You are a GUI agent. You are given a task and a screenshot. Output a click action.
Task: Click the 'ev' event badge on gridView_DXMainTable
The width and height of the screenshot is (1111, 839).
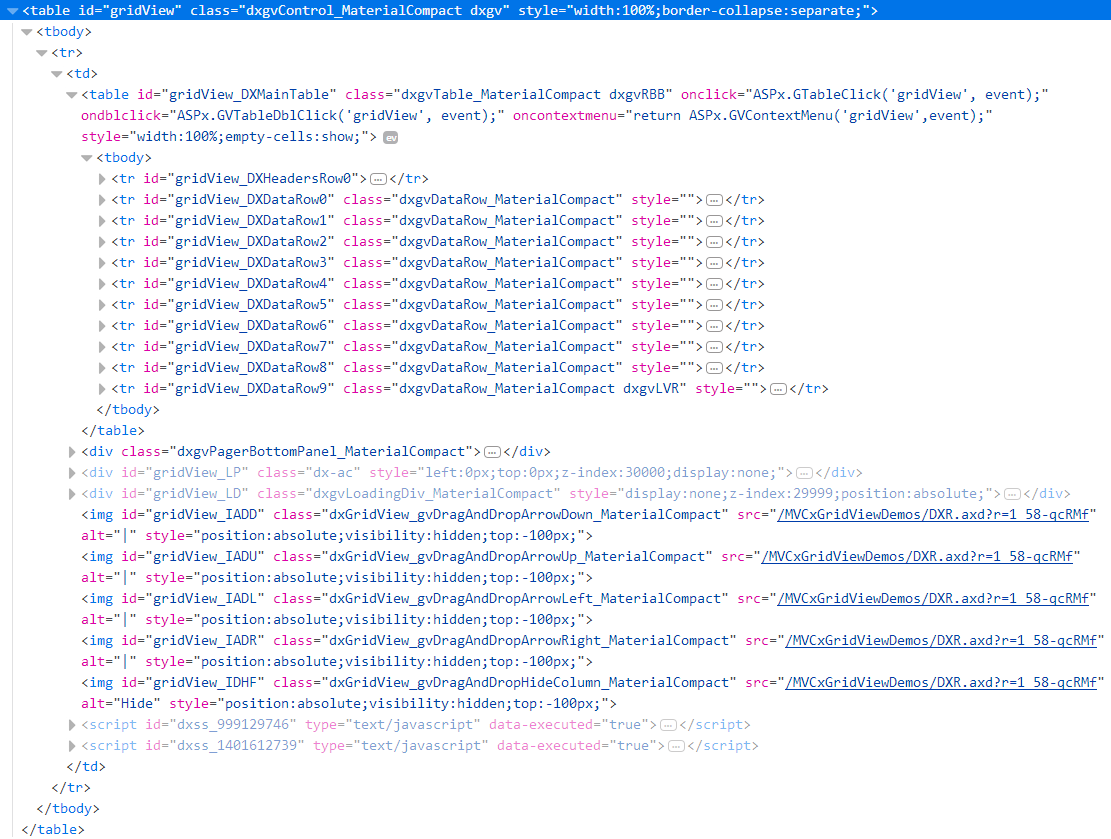391,137
